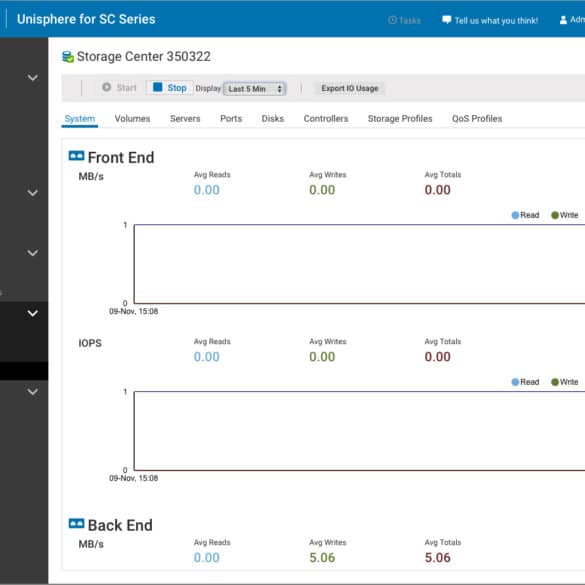
Task: Open the Display Last 5 Min dropdown
Action: [255, 89]
